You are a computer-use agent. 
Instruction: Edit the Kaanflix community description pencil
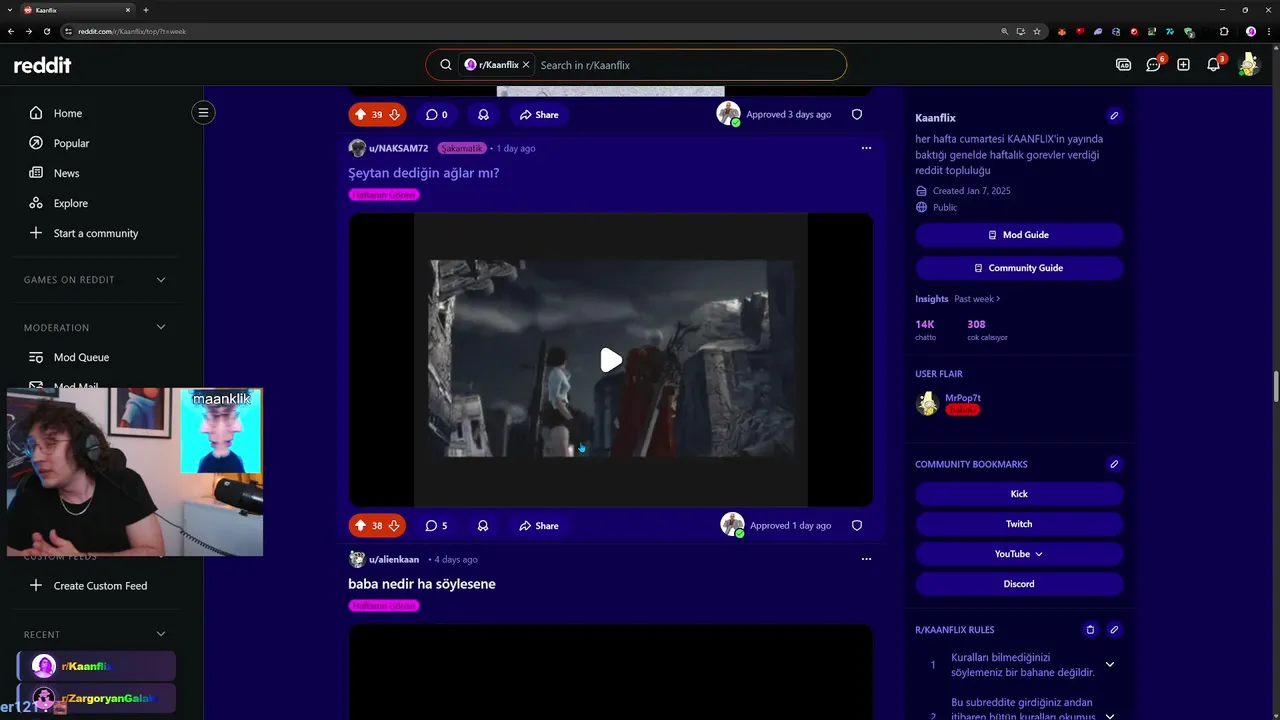coord(1114,116)
